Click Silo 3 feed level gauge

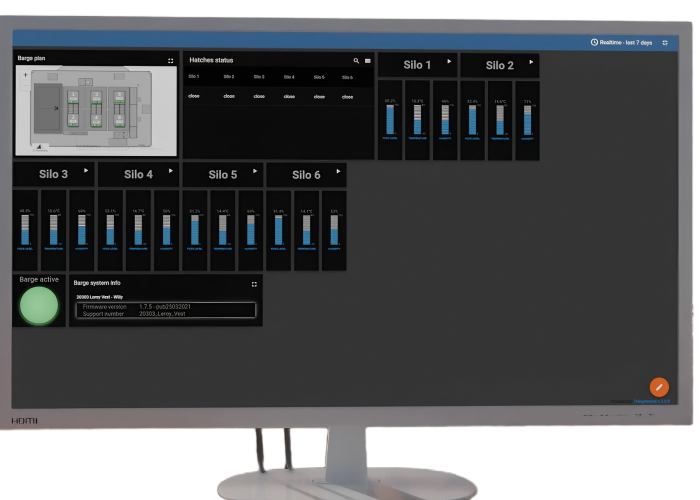[x=25, y=230]
